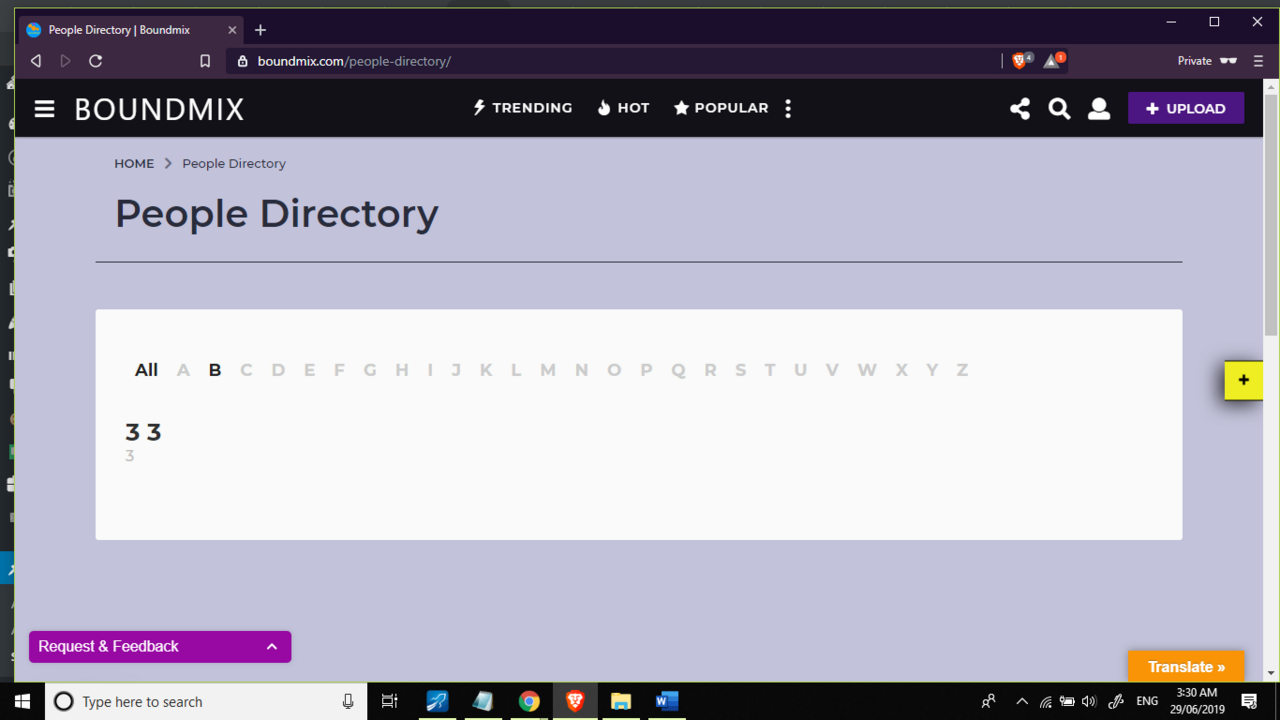
Task: Open the hamburger menu beside BOUNDMIX
Action: click(x=44, y=108)
